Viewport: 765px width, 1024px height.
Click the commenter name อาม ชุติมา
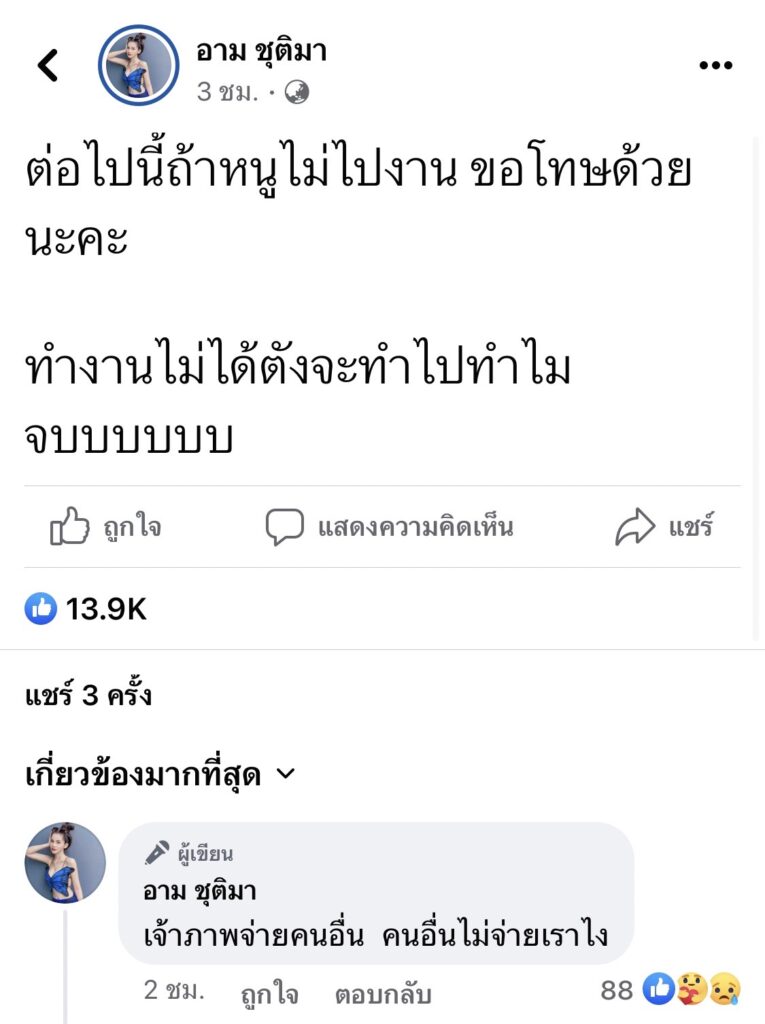pos(205,891)
